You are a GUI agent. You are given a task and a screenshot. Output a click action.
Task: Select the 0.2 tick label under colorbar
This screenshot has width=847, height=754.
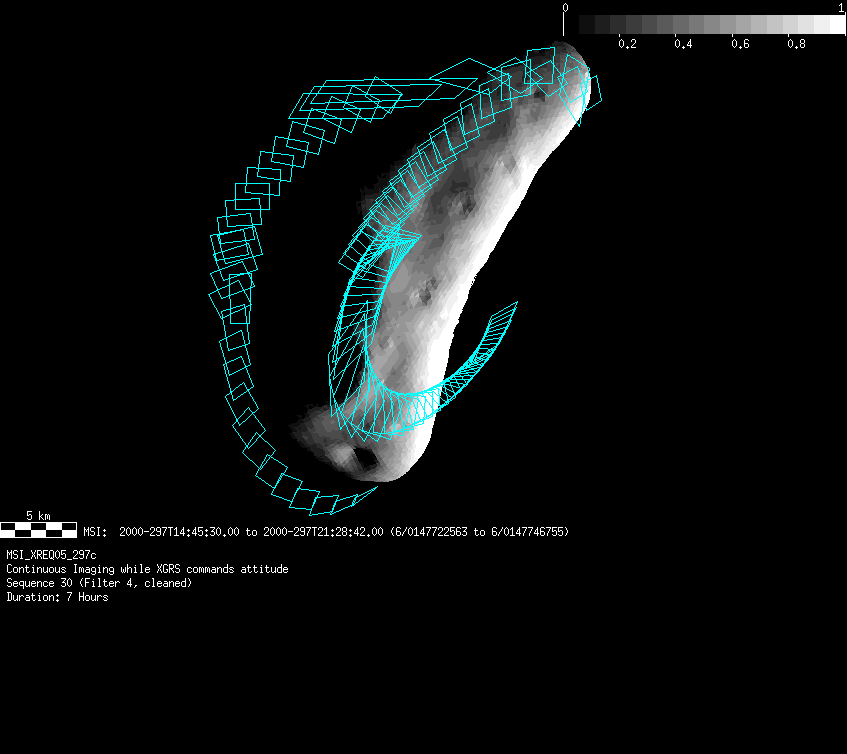point(627,44)
